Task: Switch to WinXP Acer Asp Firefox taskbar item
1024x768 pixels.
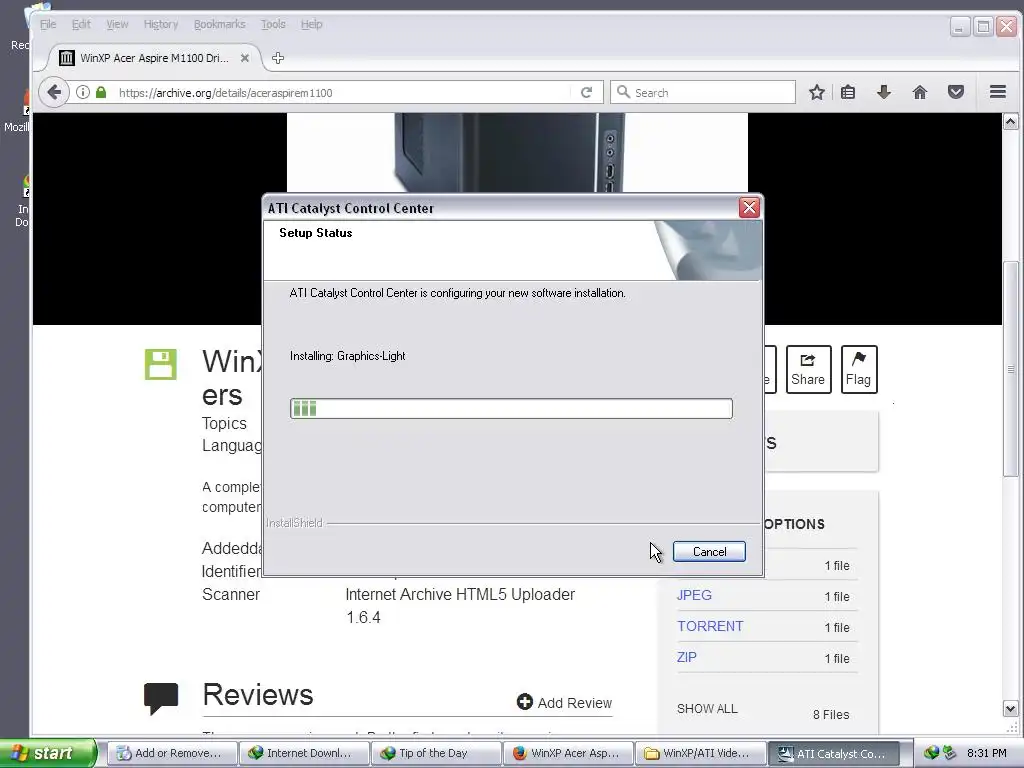Action: tap(568, 753)
